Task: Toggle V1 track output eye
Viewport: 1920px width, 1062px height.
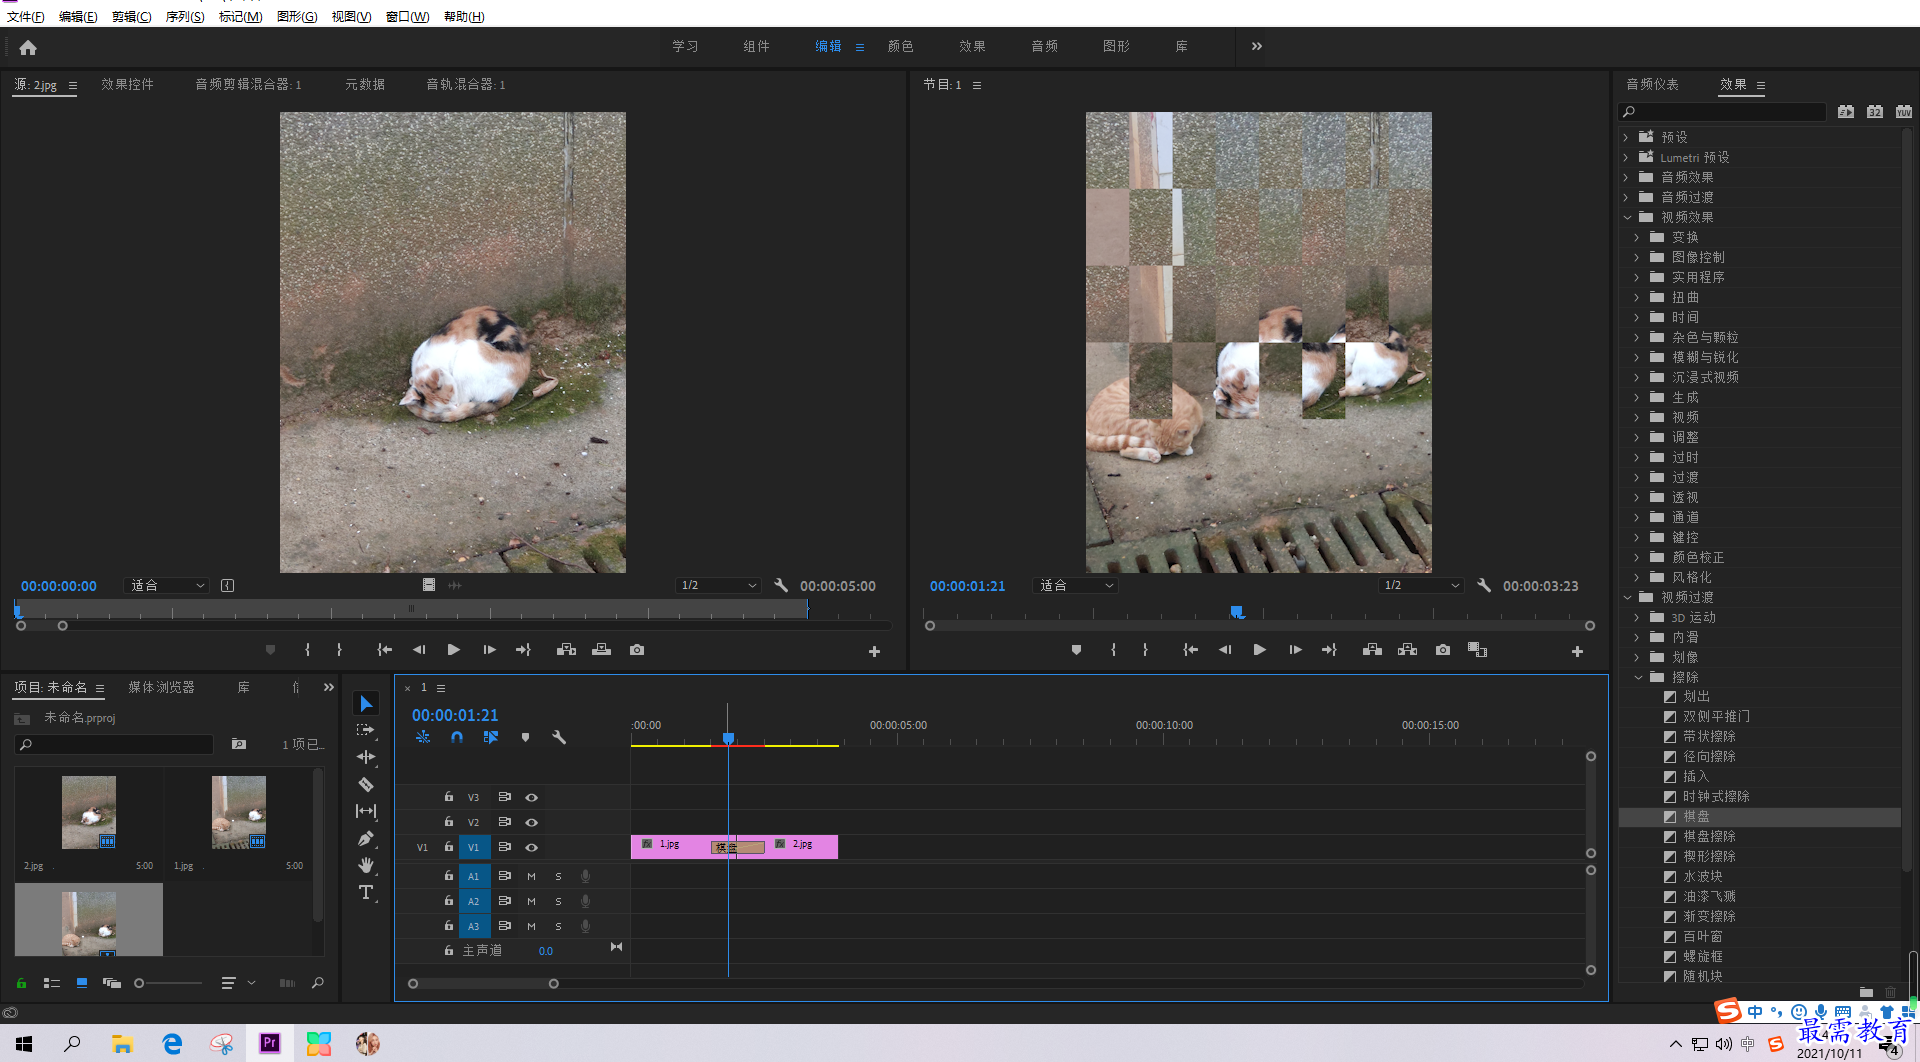Action: (x=532, y=847)
